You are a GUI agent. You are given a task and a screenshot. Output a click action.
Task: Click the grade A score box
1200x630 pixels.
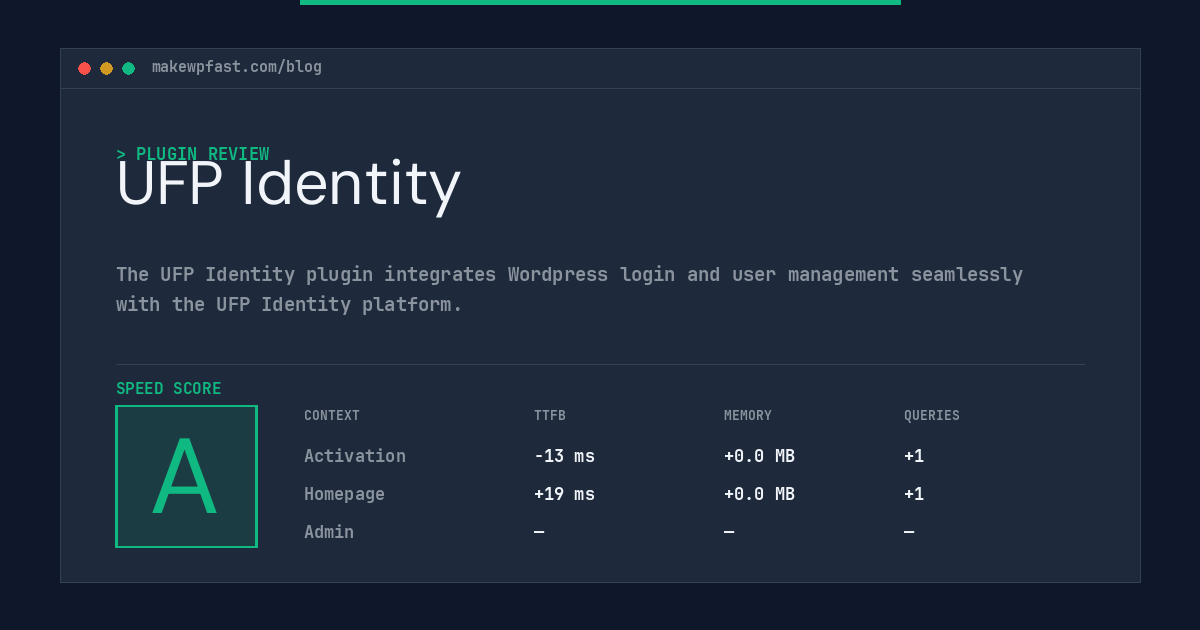click(186, 476)
